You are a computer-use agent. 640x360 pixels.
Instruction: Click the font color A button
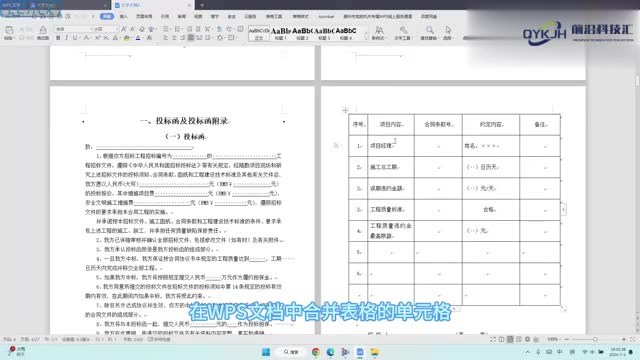click(138, 38)
